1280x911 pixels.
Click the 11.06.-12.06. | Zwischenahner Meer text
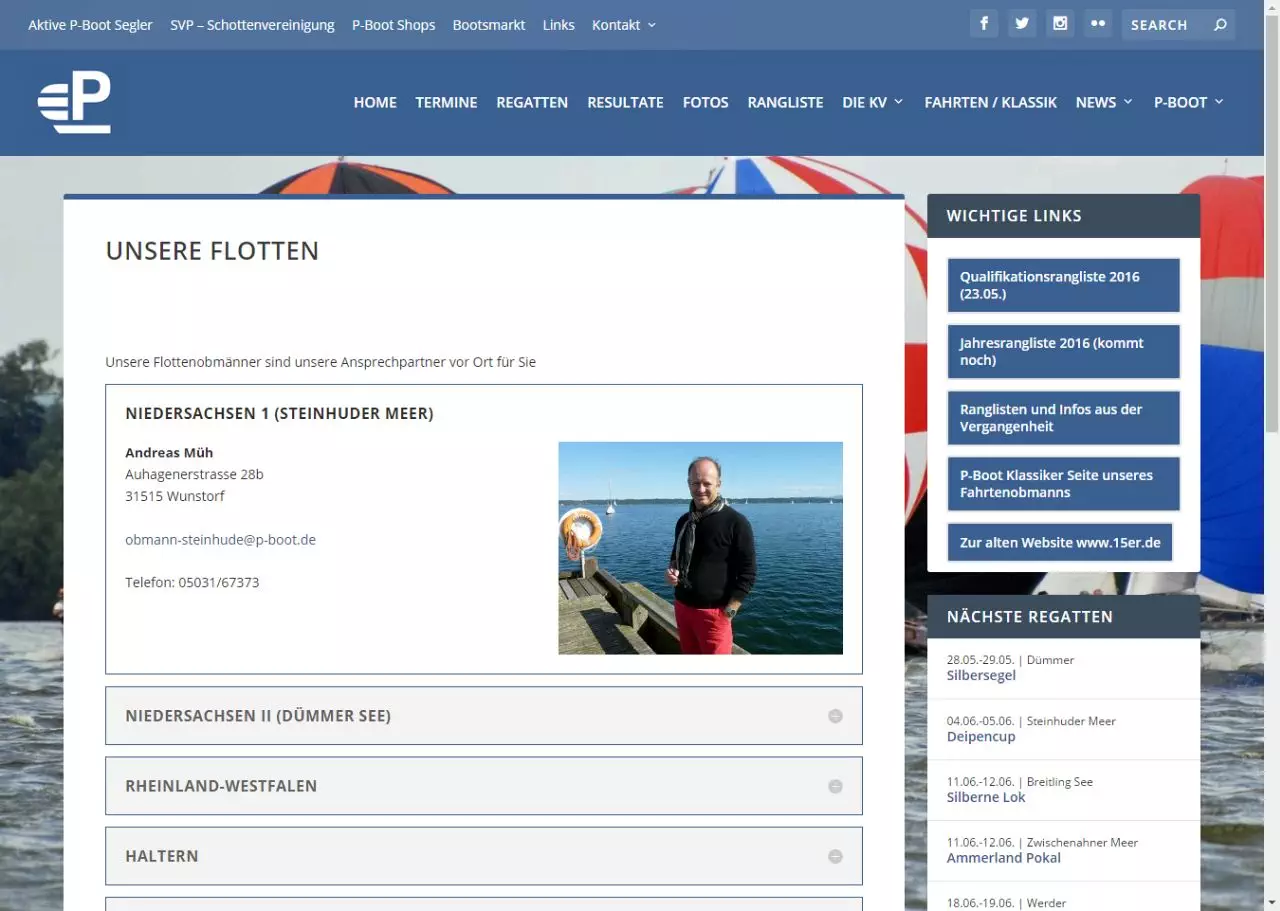coord(1042,843)
